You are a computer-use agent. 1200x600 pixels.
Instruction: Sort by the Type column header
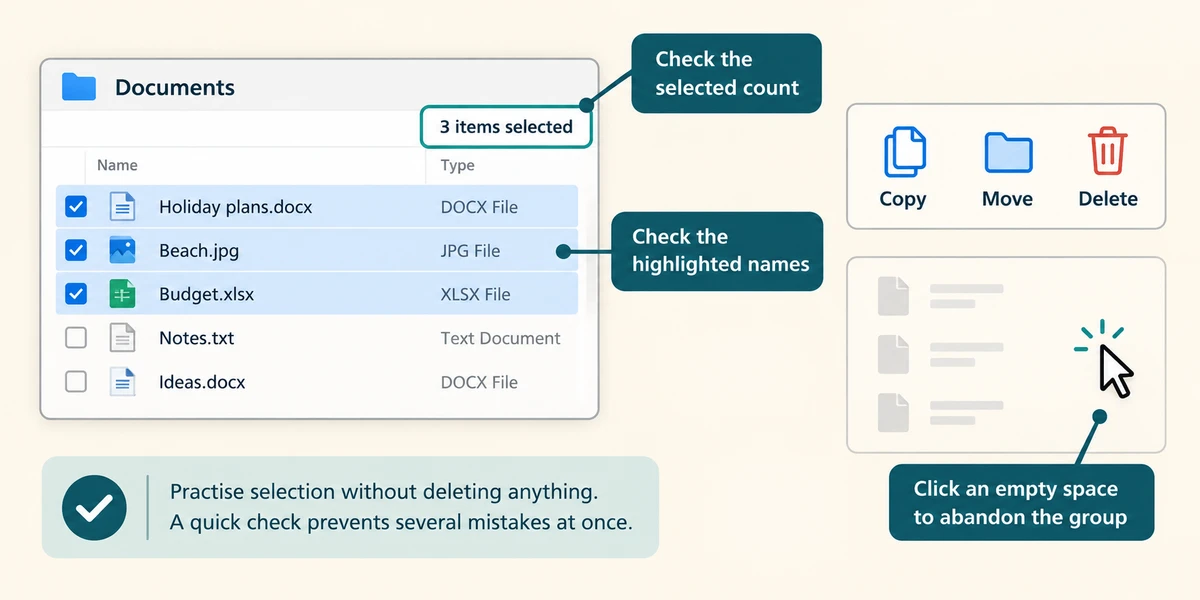[x=457, y=165]
